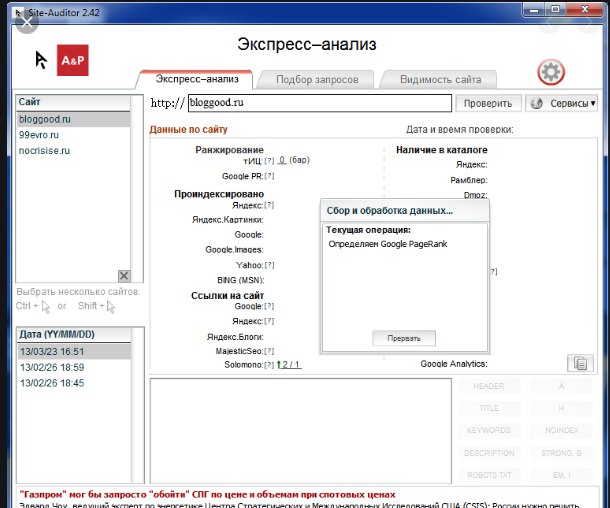Close overlay with round X icon
Viewport: 610px width, 508px height.
27,22
